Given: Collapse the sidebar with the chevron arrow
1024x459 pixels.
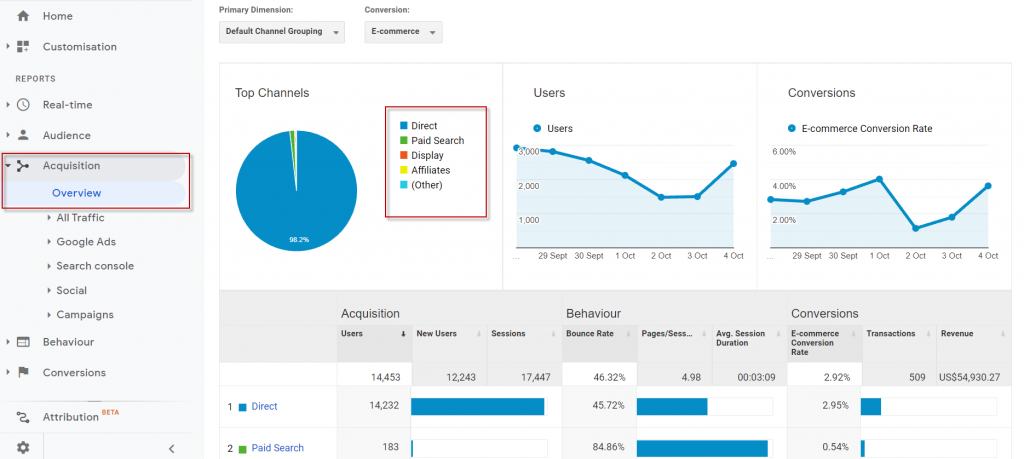Looking at the screenshot, I should 171,449.
